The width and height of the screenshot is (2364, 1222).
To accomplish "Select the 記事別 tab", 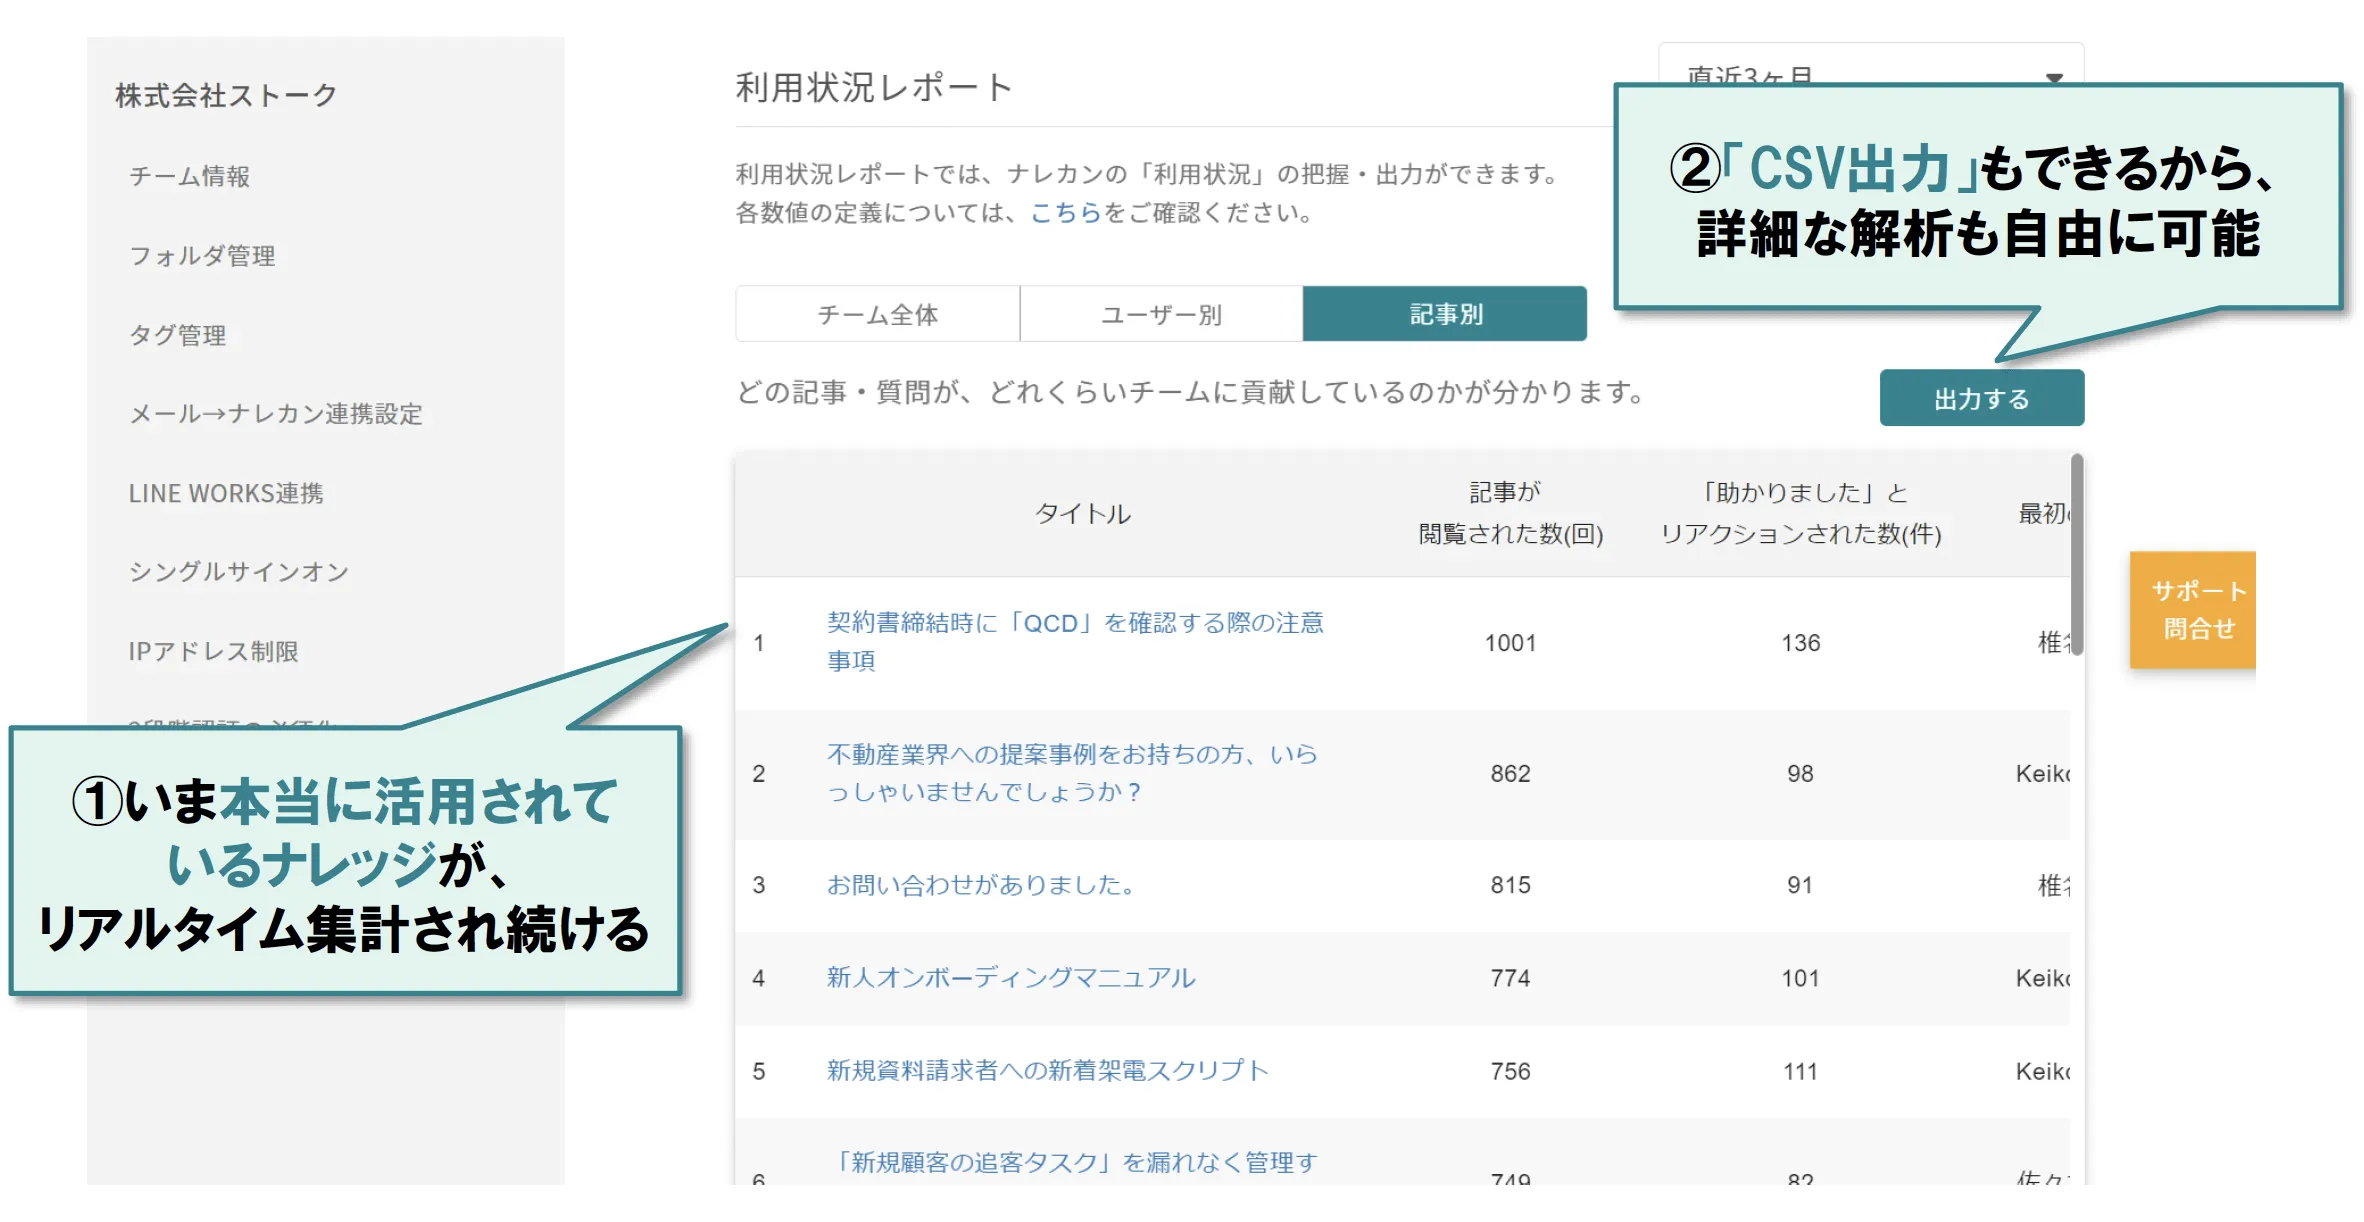I will tap(1443, 313).
